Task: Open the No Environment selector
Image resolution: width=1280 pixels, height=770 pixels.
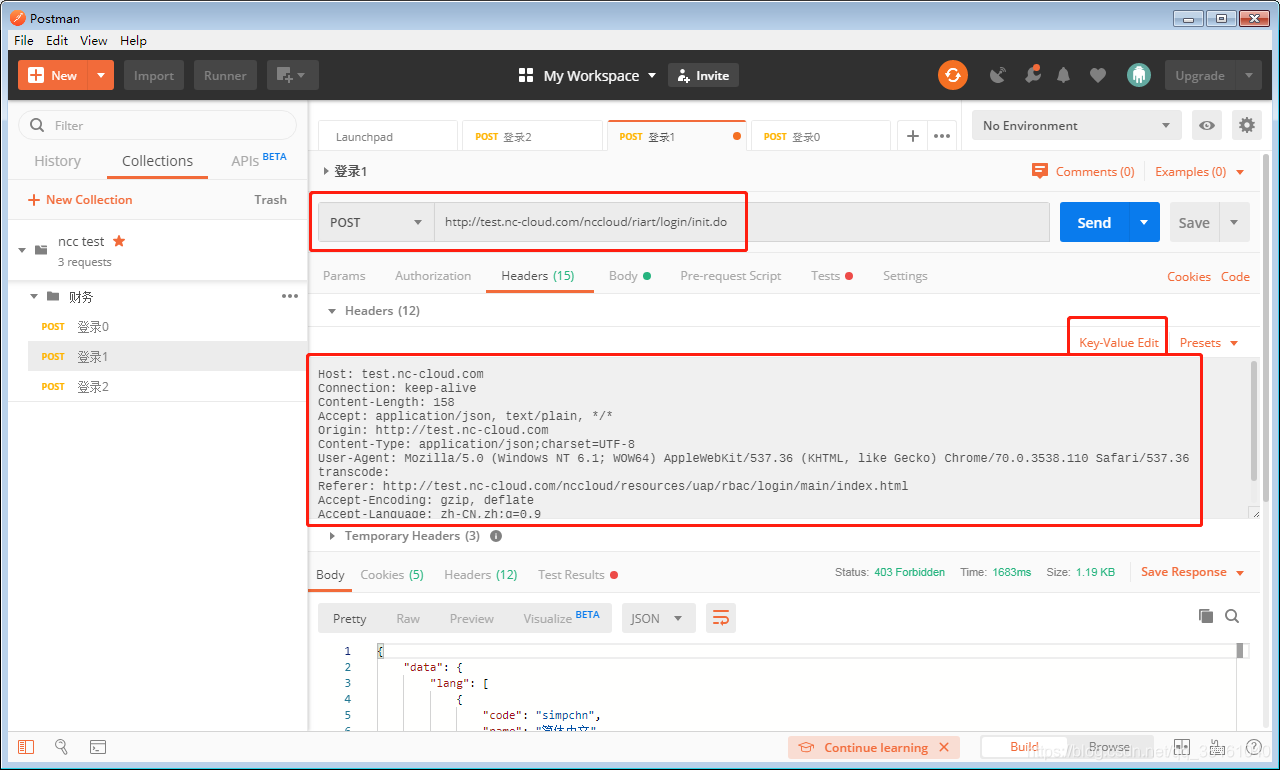Action: (1076, 125)
